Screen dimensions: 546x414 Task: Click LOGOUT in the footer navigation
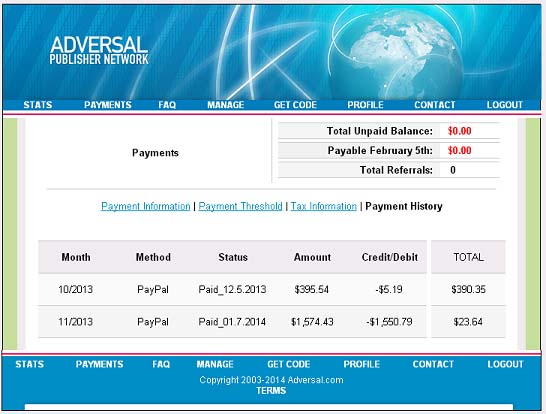point(505,364)
